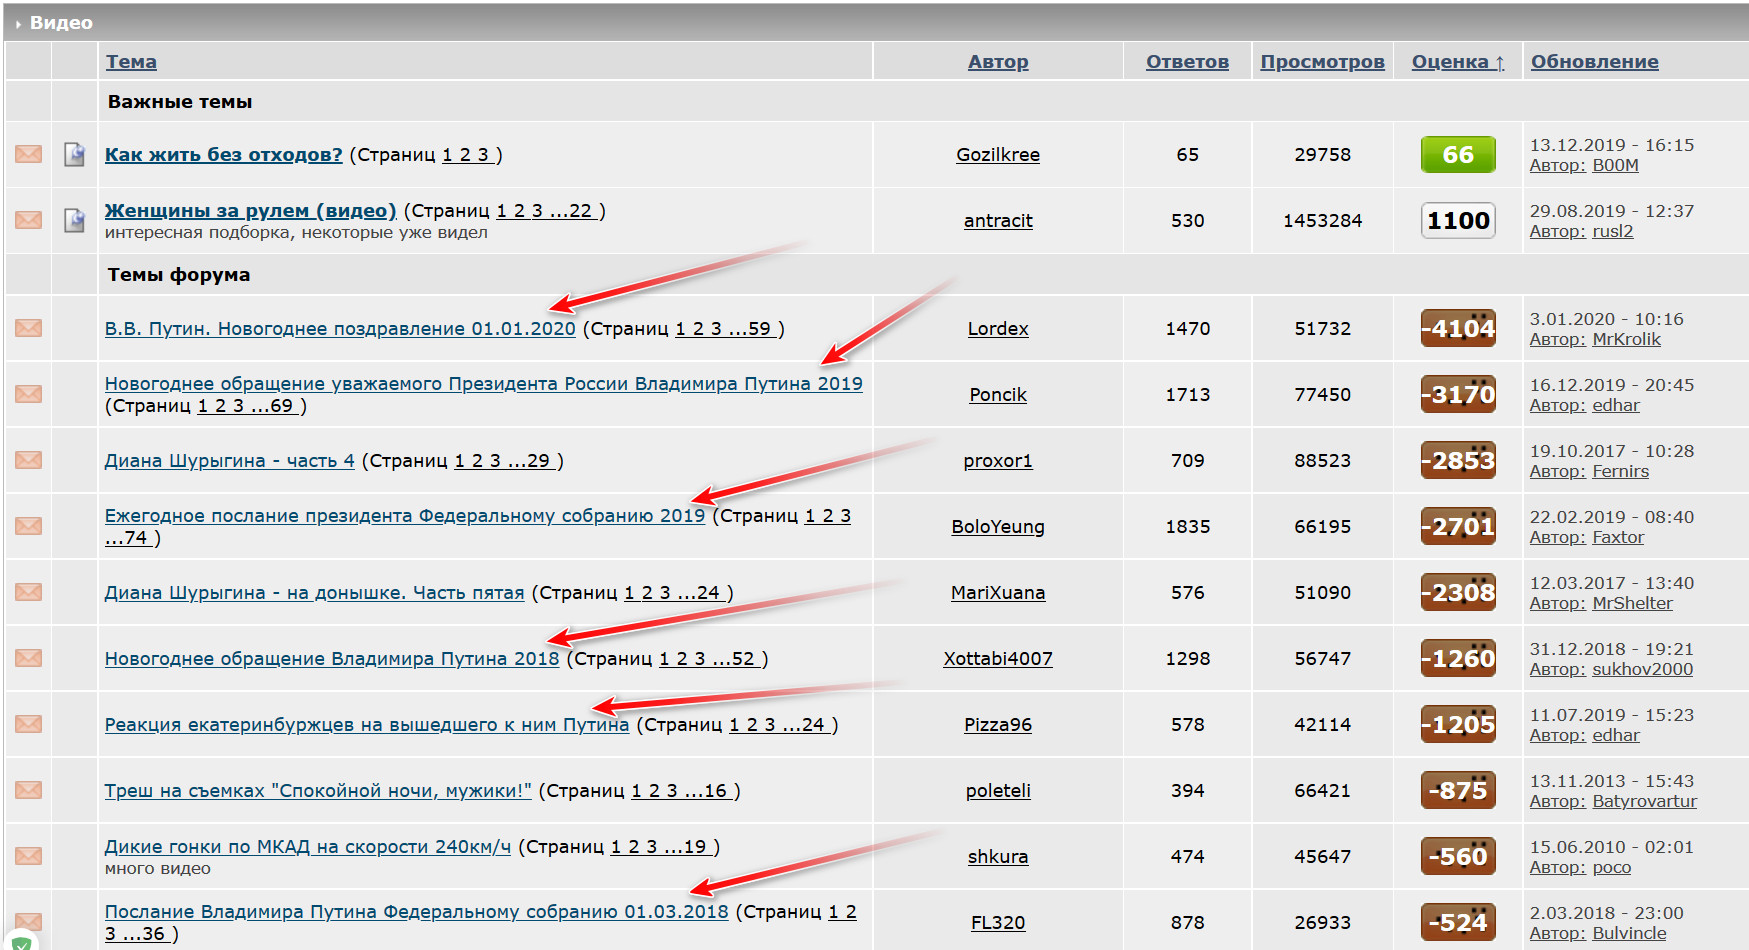1749x950 pixels.
Task: Open rating badge -3170
Action: pyautogui.click(x=1458, y=394)
